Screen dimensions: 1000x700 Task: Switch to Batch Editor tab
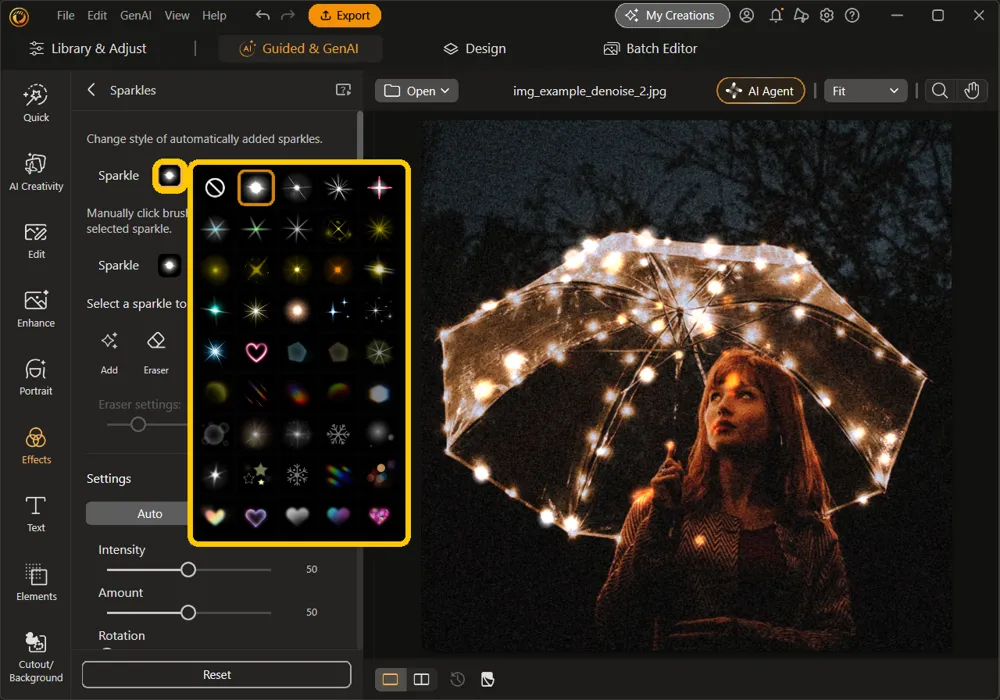[651, 48]
